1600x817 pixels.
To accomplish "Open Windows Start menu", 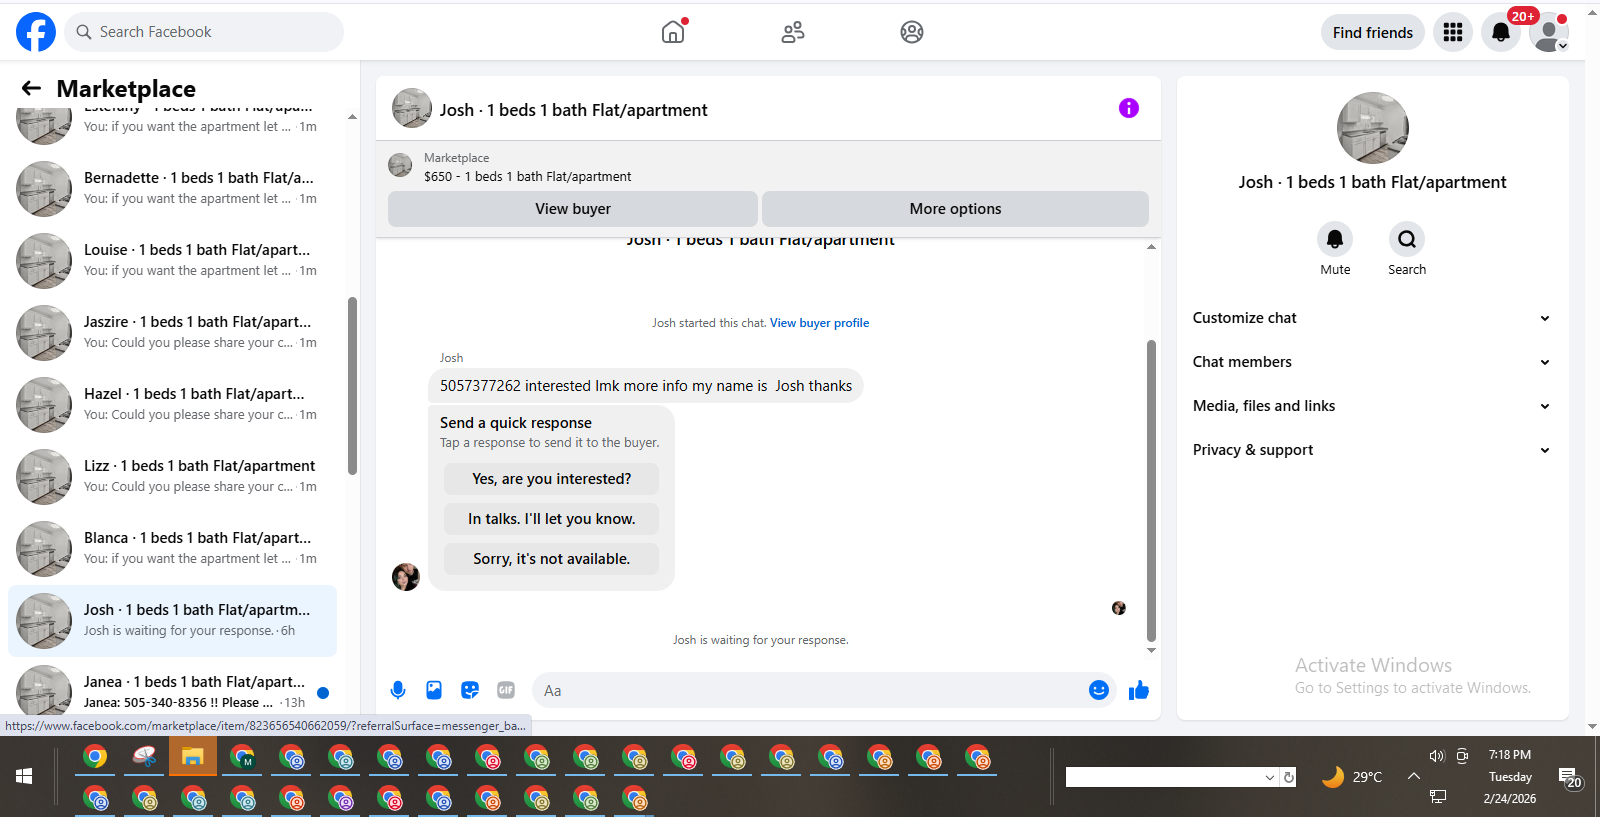I will 24,776.
